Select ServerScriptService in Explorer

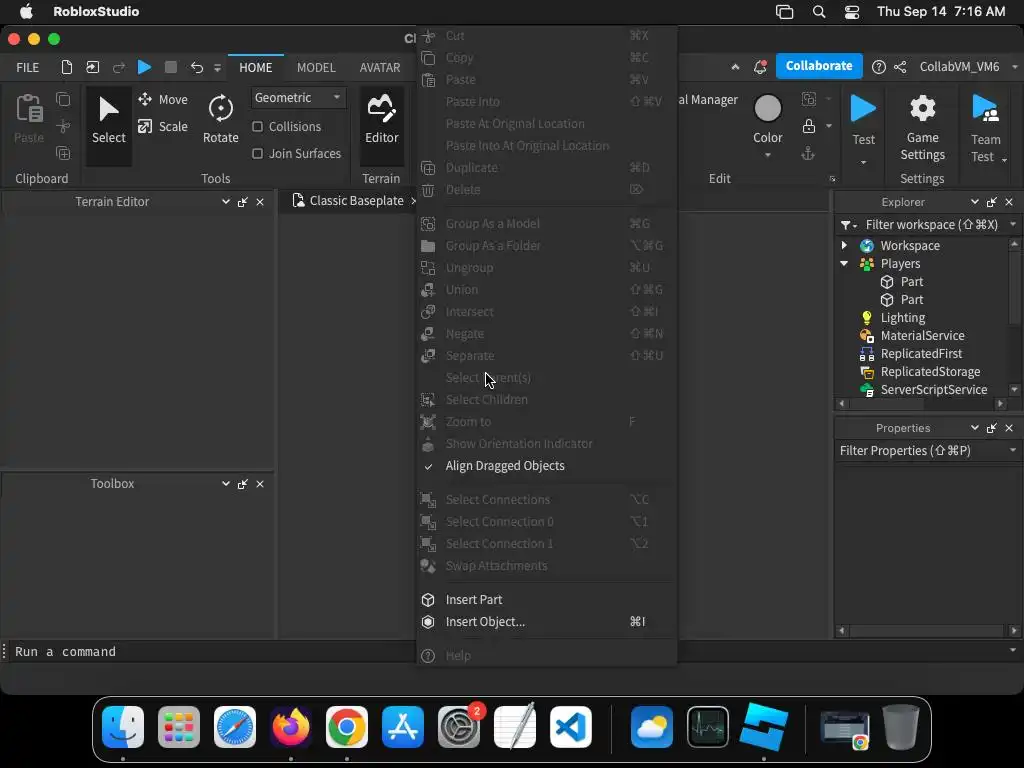(934, 390)
